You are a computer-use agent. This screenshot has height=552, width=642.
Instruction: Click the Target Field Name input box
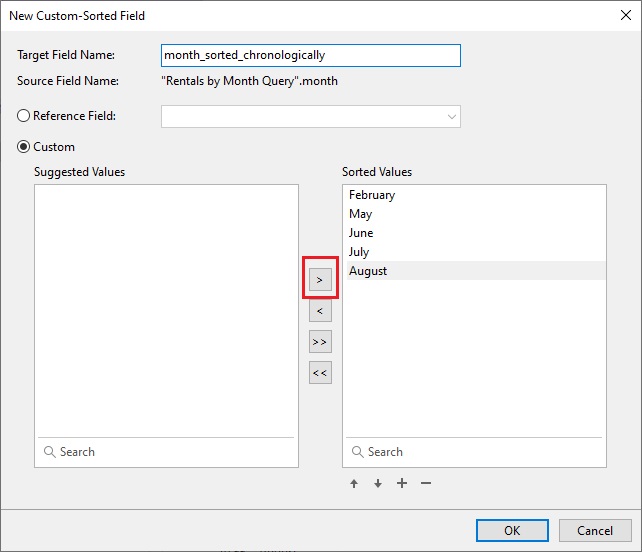pyautogui.click(x=311, y=55)
